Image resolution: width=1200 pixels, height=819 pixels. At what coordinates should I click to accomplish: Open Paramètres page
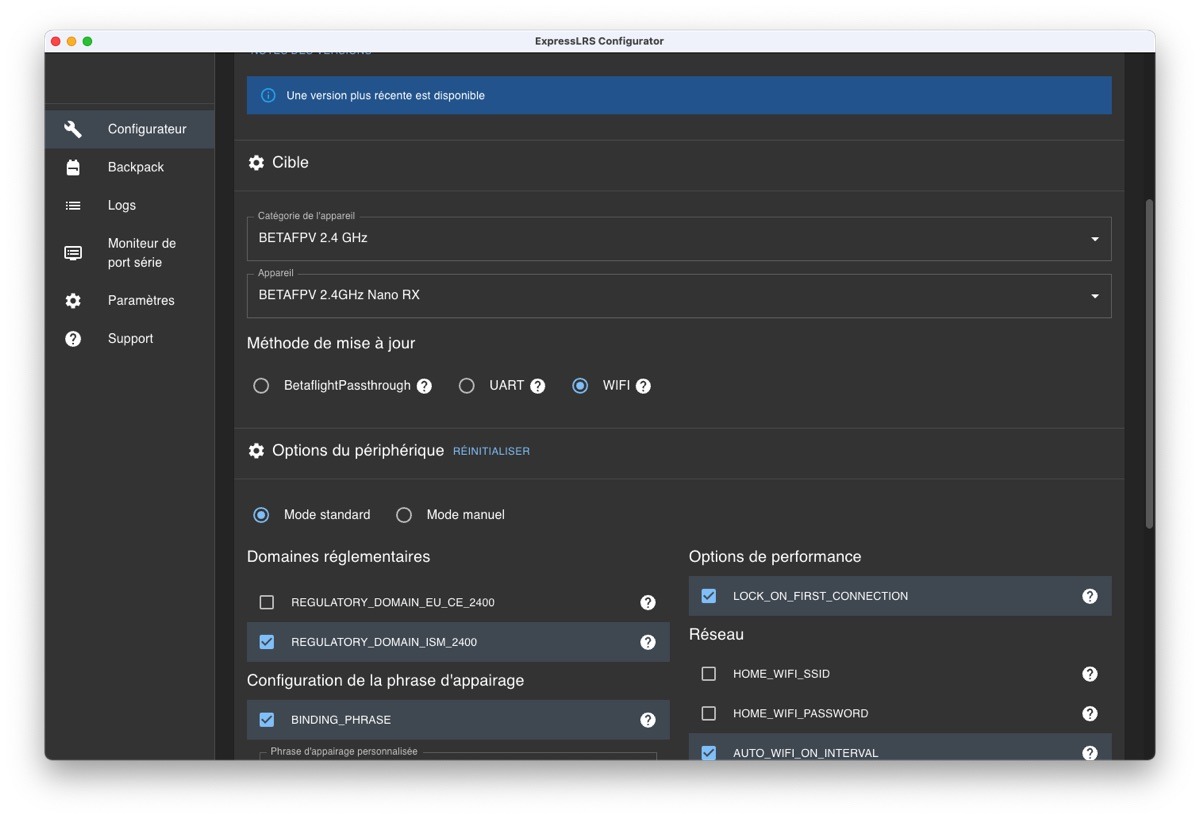point(129,300)
